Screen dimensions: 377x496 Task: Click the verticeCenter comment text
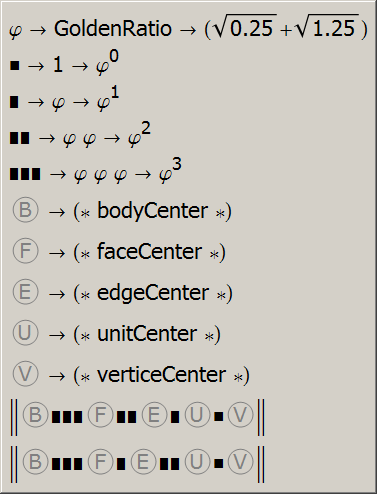coord(161,374)
